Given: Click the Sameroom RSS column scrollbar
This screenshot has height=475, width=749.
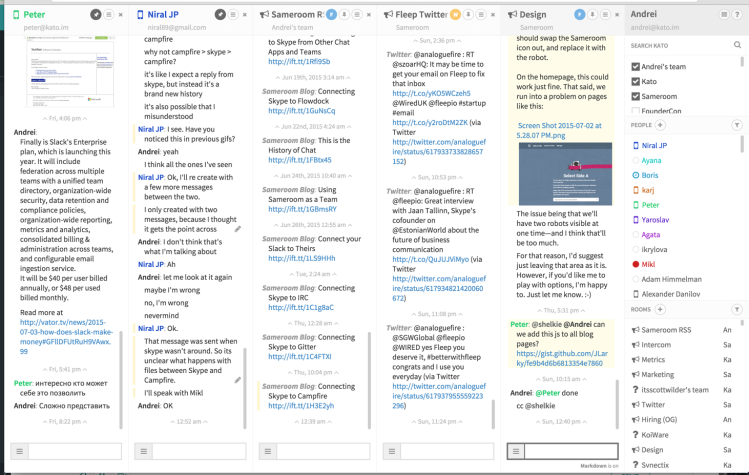Looking at the screenshot, I should [x=369, y=380].
